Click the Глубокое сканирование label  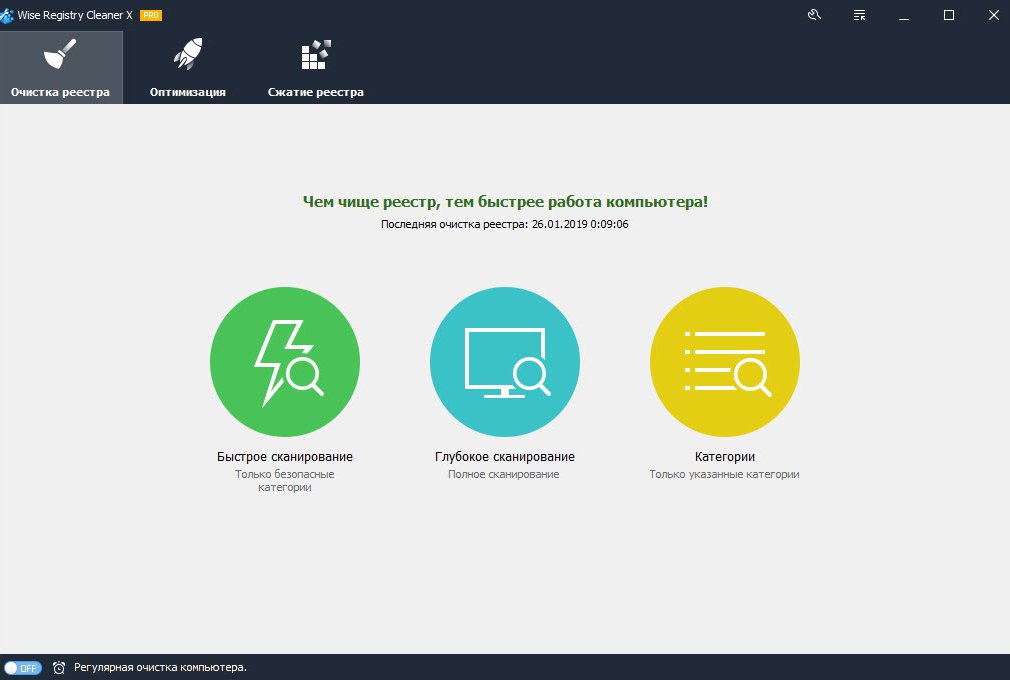tap(505, 457)
